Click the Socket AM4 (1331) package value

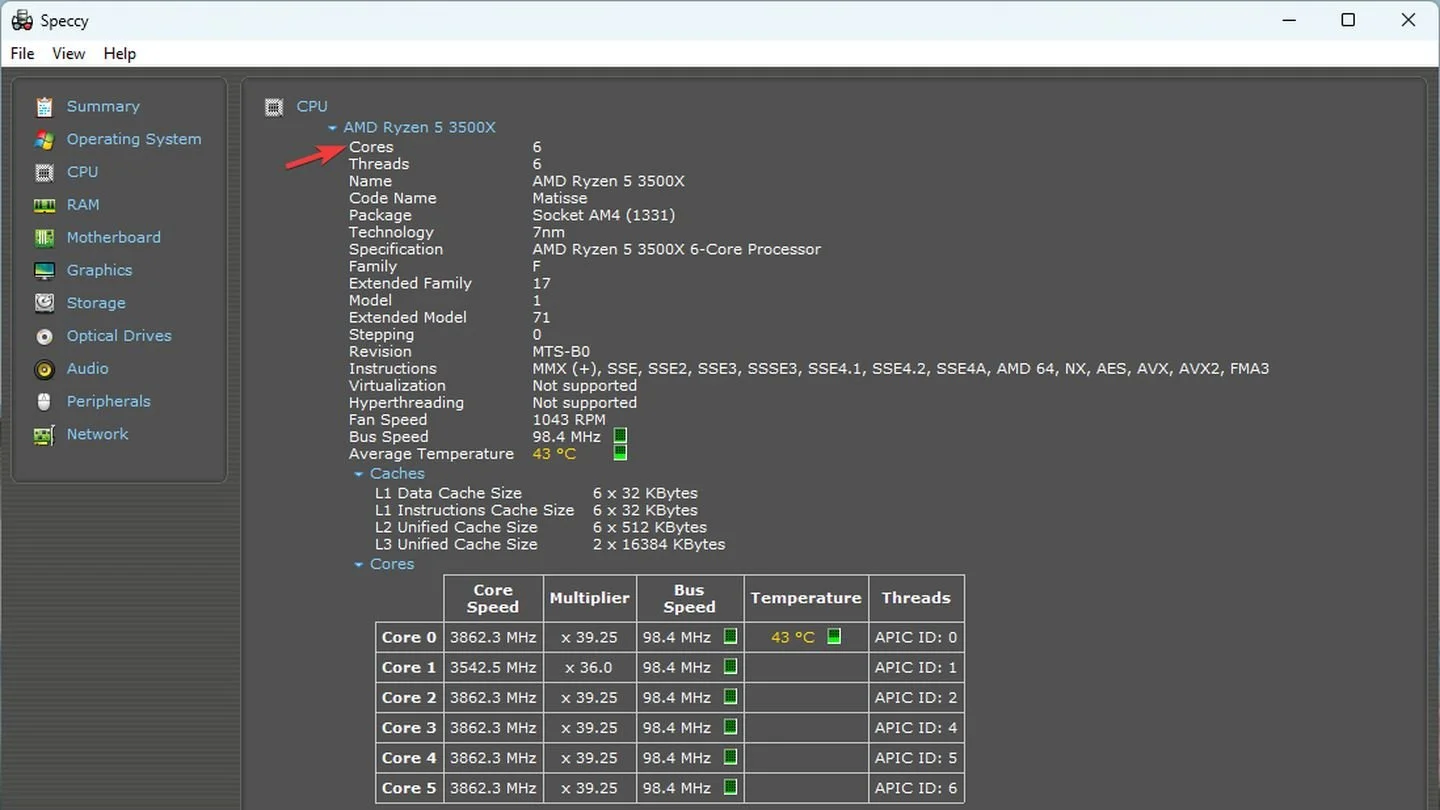click(603, 215)
